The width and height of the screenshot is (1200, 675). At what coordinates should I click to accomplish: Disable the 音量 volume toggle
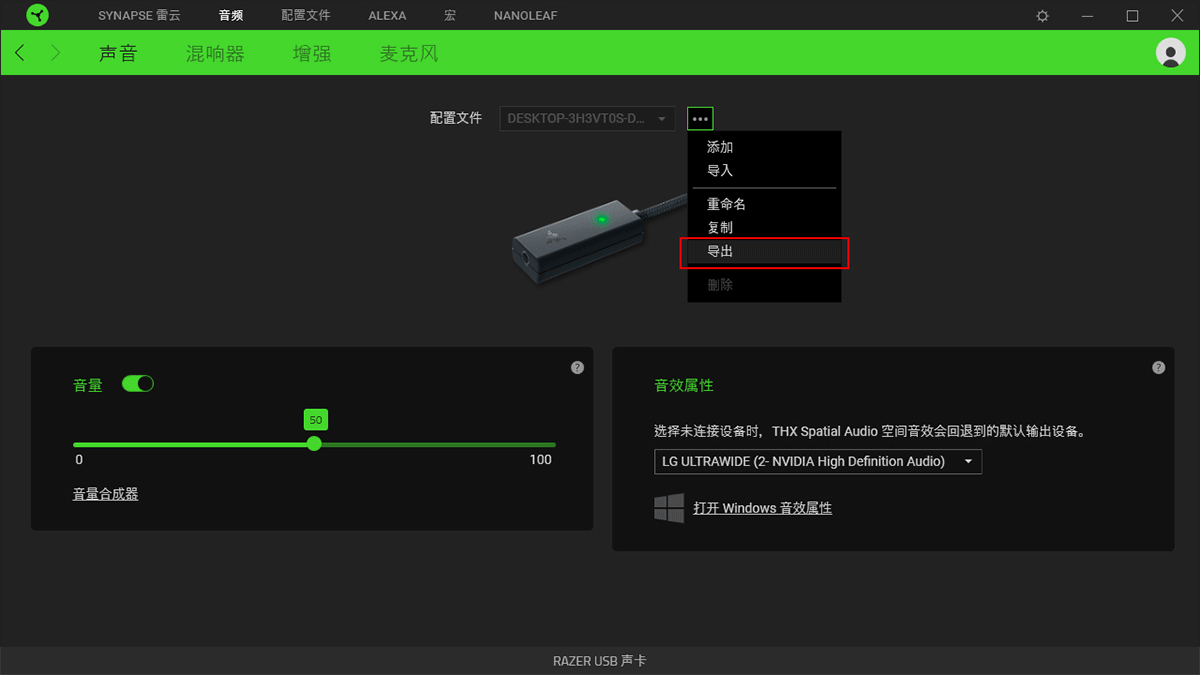(x=138, y=383)
